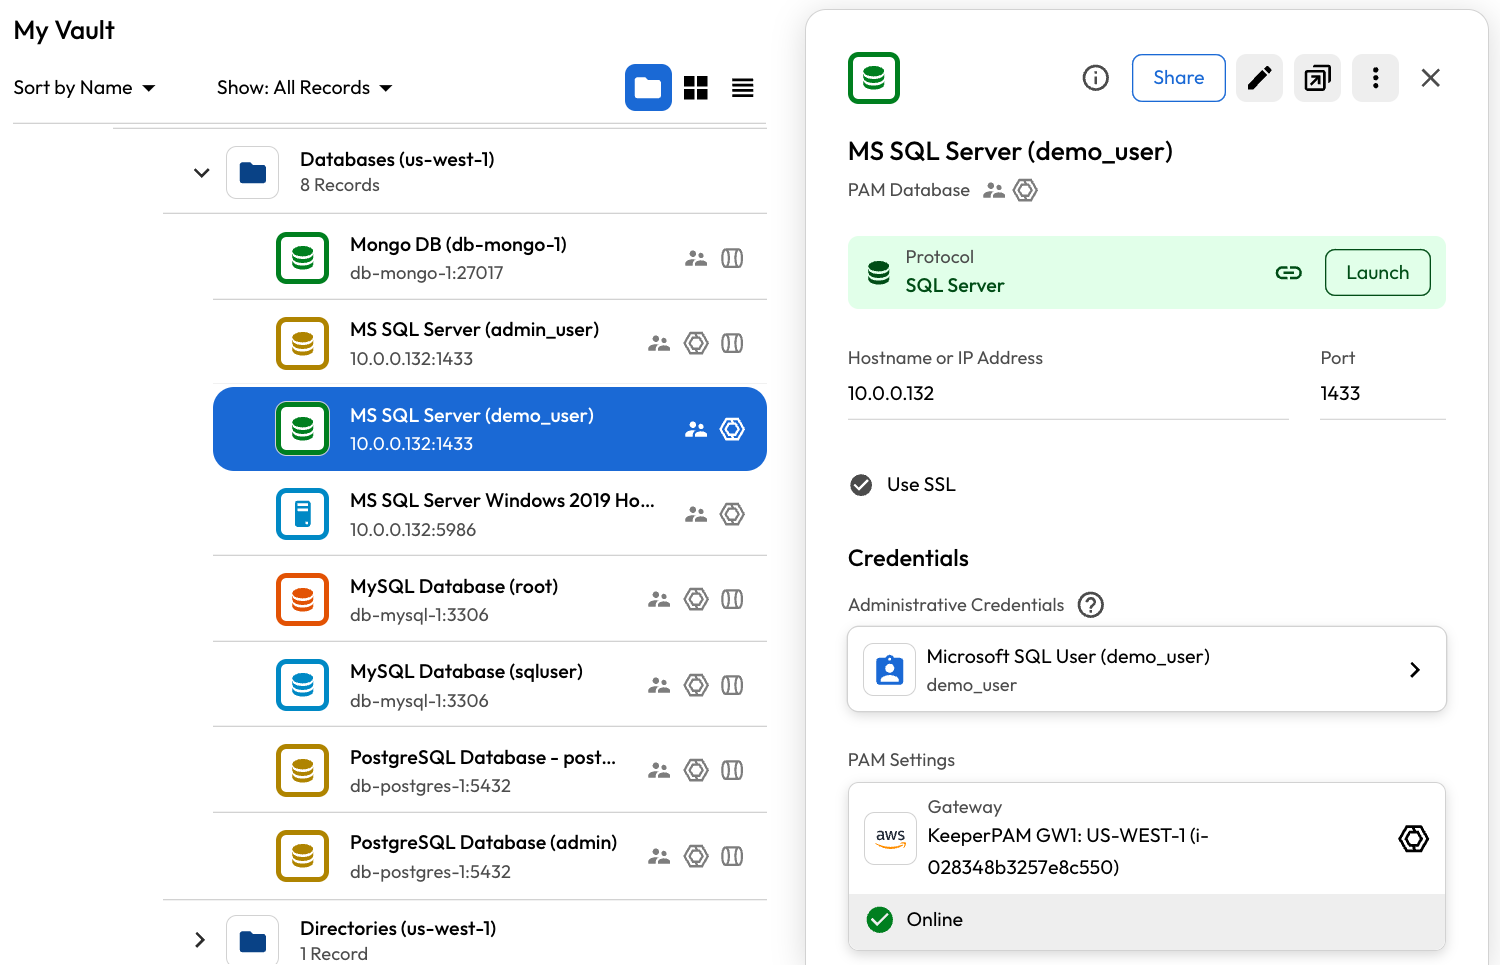Switch to list view mode
This screenshot has width=1500, height=965.
[x=742, y=88]
